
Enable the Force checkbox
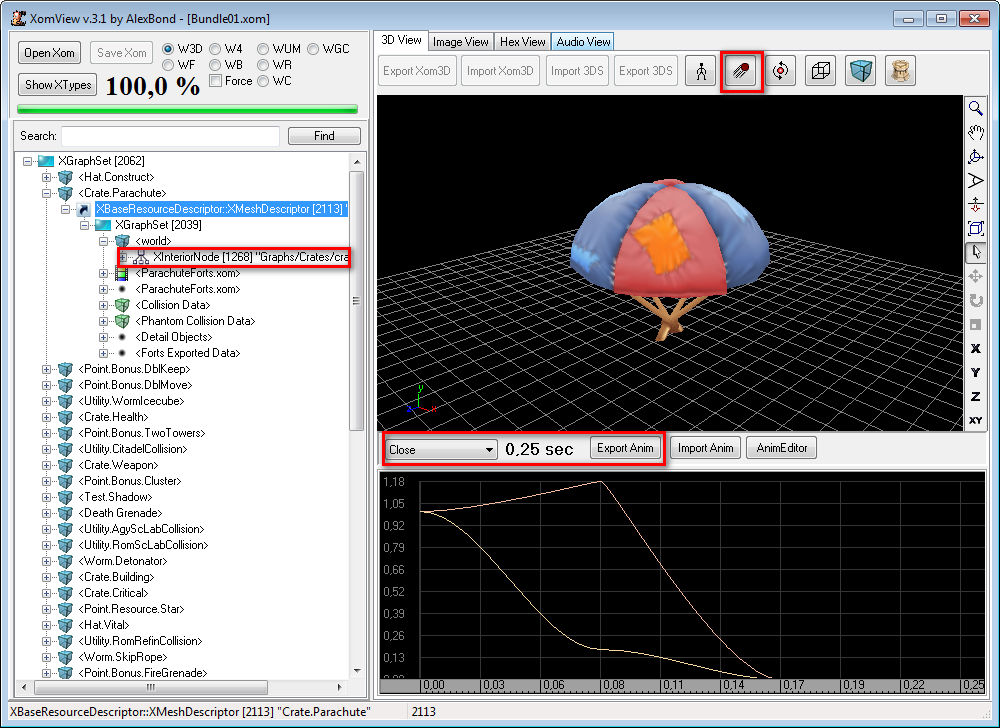(215, 81)
